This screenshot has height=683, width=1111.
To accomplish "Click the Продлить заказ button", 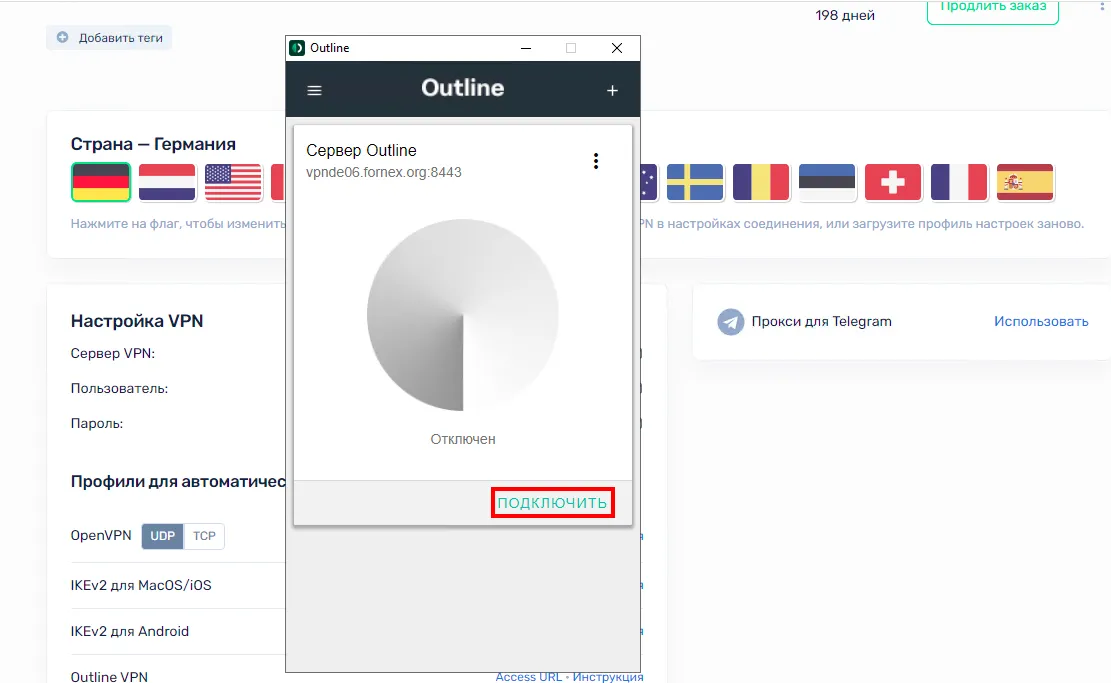I will click(993, 9).
